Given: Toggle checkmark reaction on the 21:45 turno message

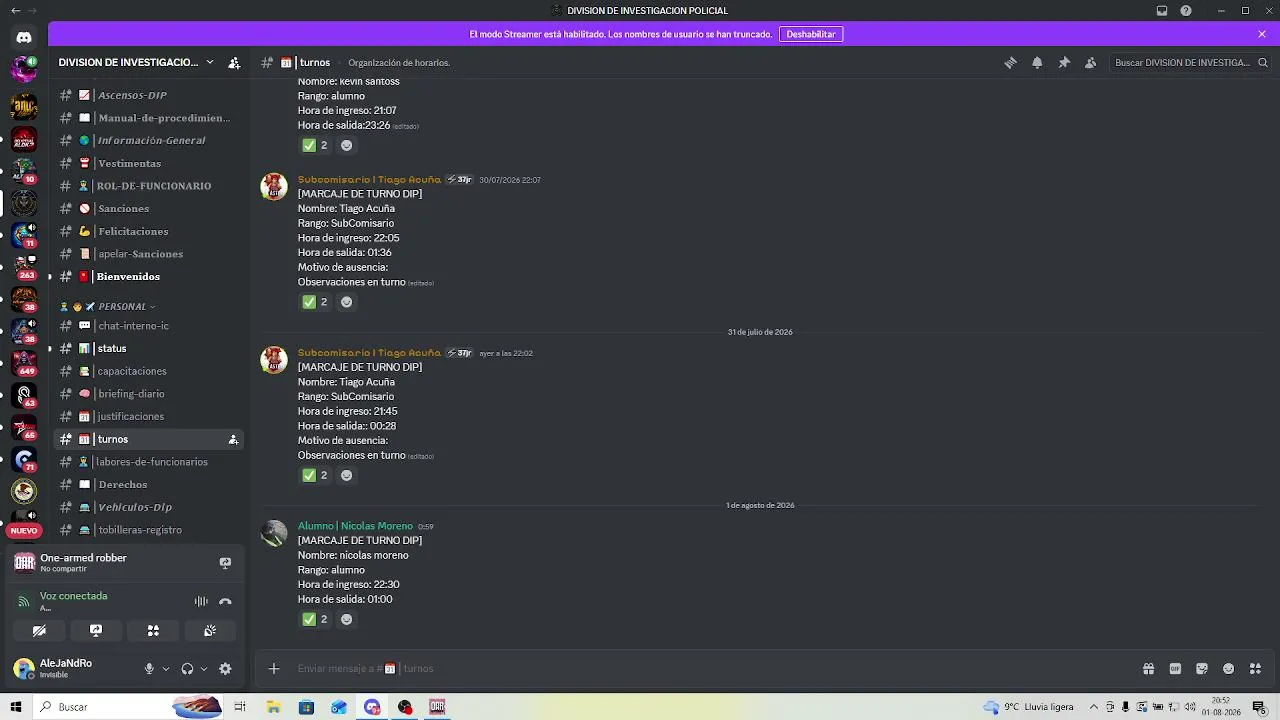Looking at the screenshot, I should pyautogui.click(x=315, y=475).
